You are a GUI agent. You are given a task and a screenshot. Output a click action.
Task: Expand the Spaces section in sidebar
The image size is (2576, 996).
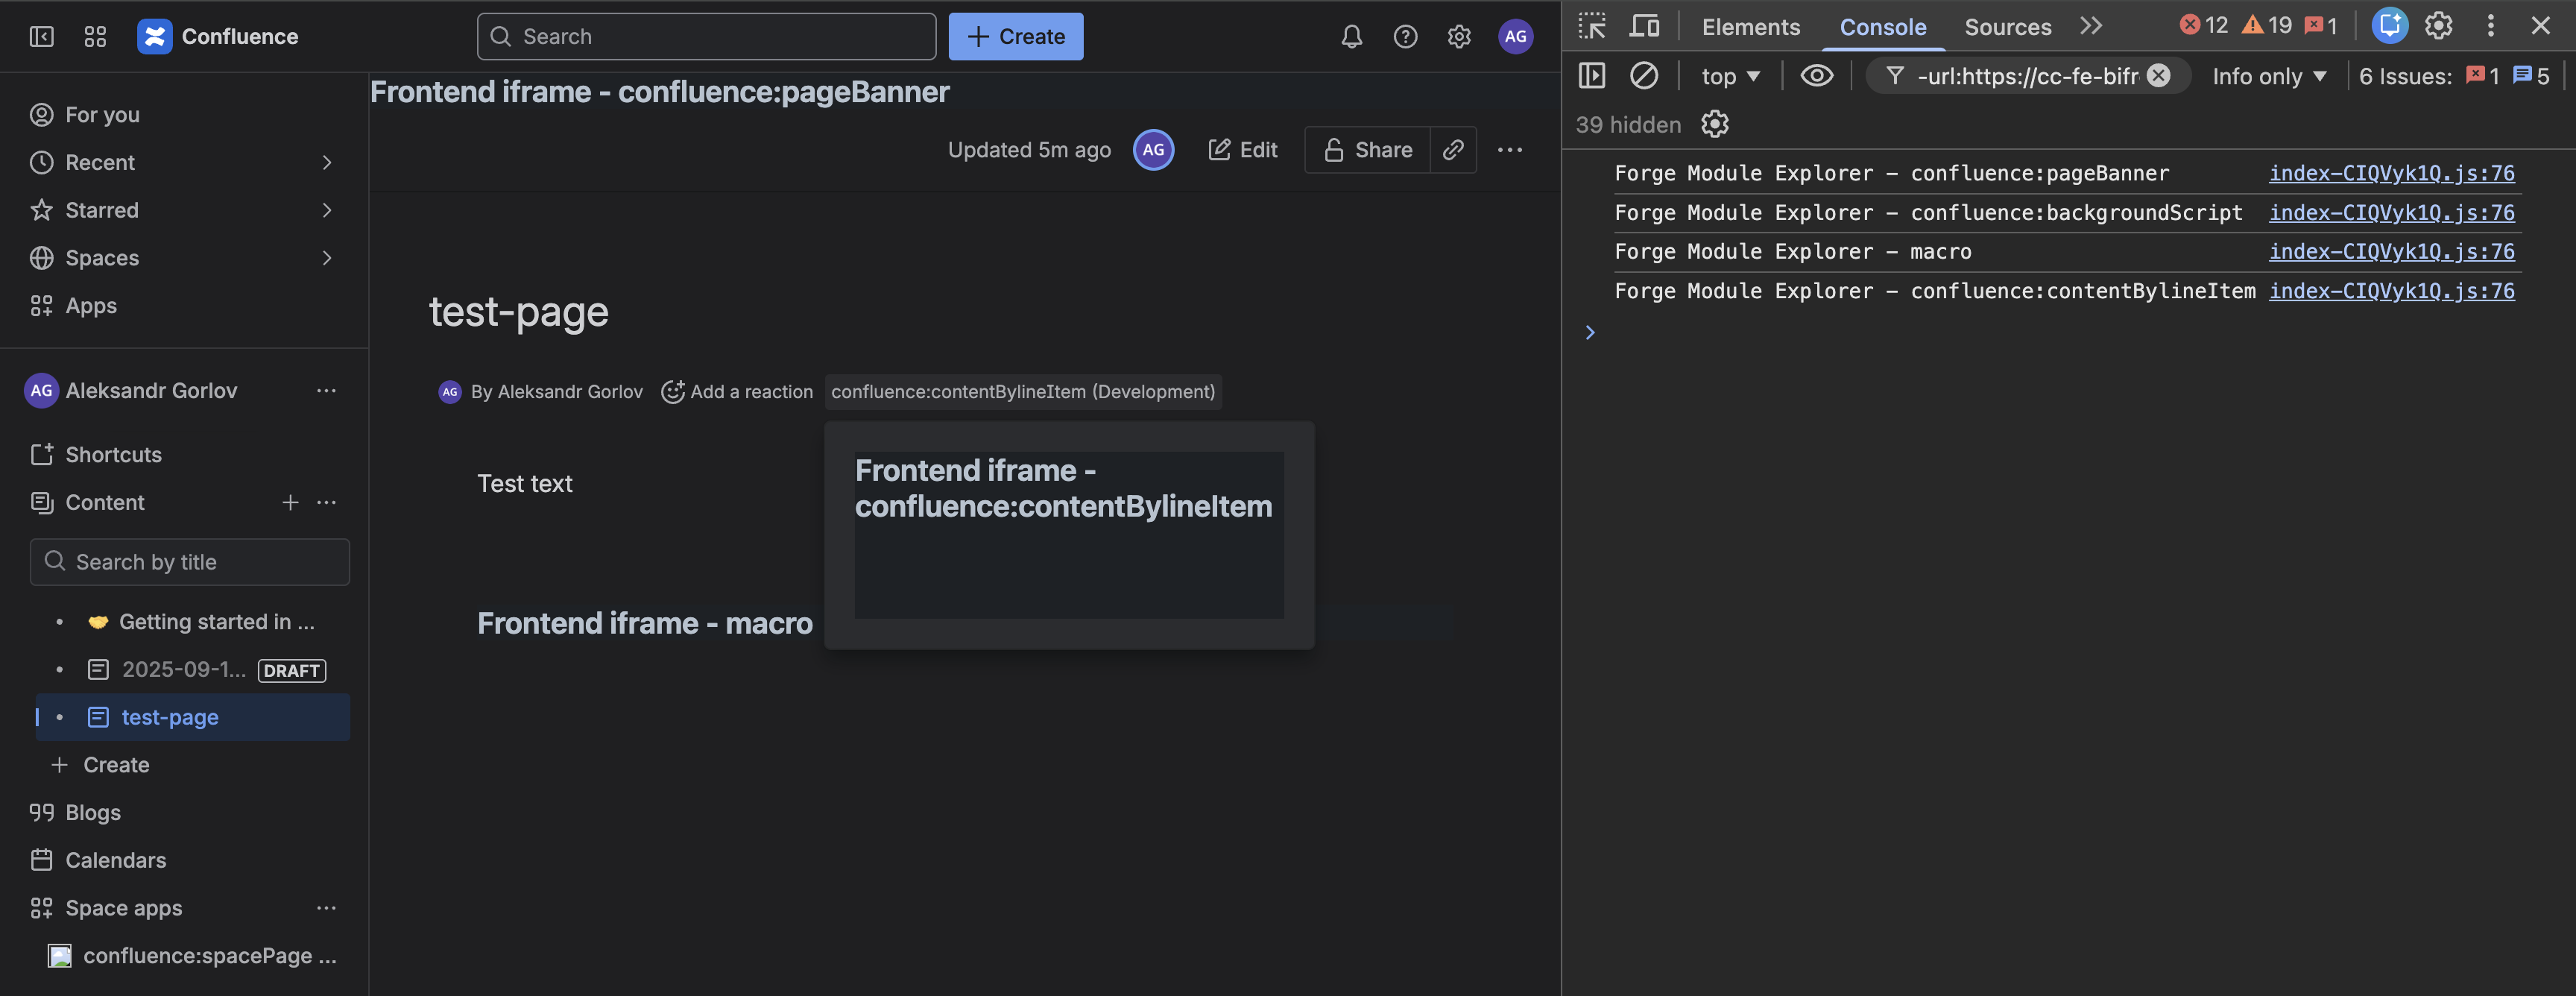pos(327,258)
